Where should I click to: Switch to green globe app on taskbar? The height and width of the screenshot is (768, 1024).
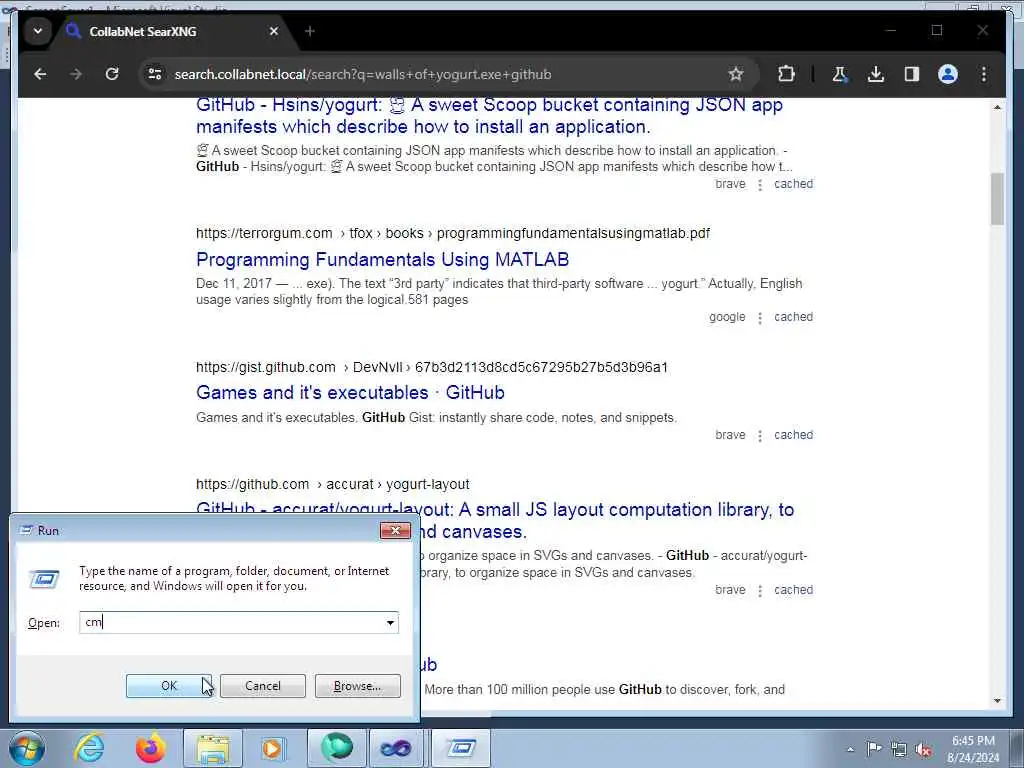(337, 748)
